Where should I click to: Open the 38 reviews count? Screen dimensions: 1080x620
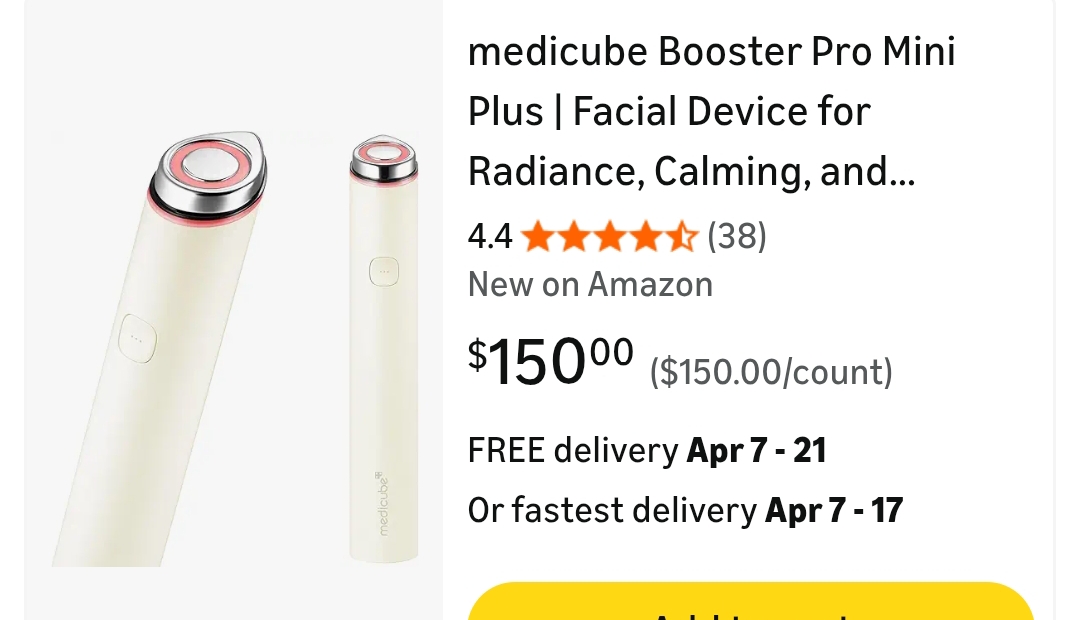coord(737,237)
